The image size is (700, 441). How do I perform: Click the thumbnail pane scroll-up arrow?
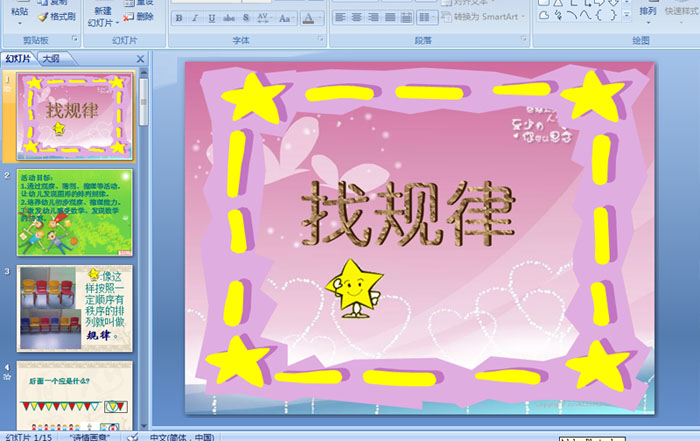[143, 71]
